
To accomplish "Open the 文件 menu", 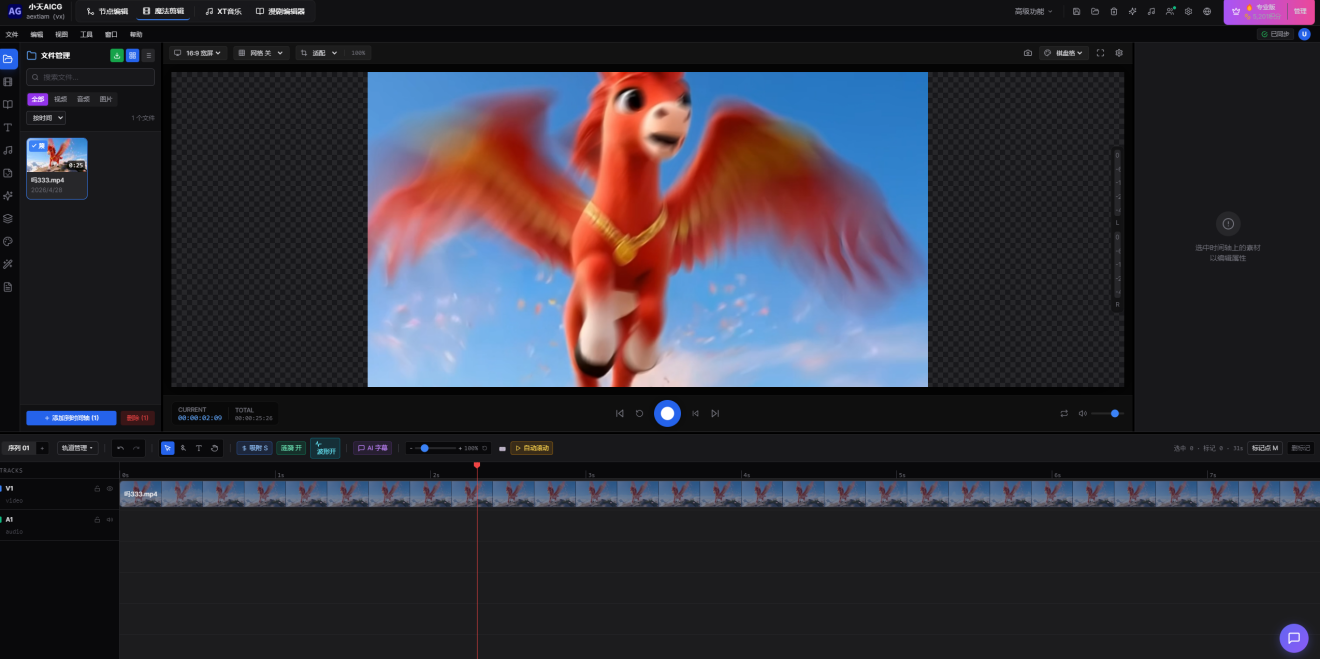I will (x=12, y=34).
